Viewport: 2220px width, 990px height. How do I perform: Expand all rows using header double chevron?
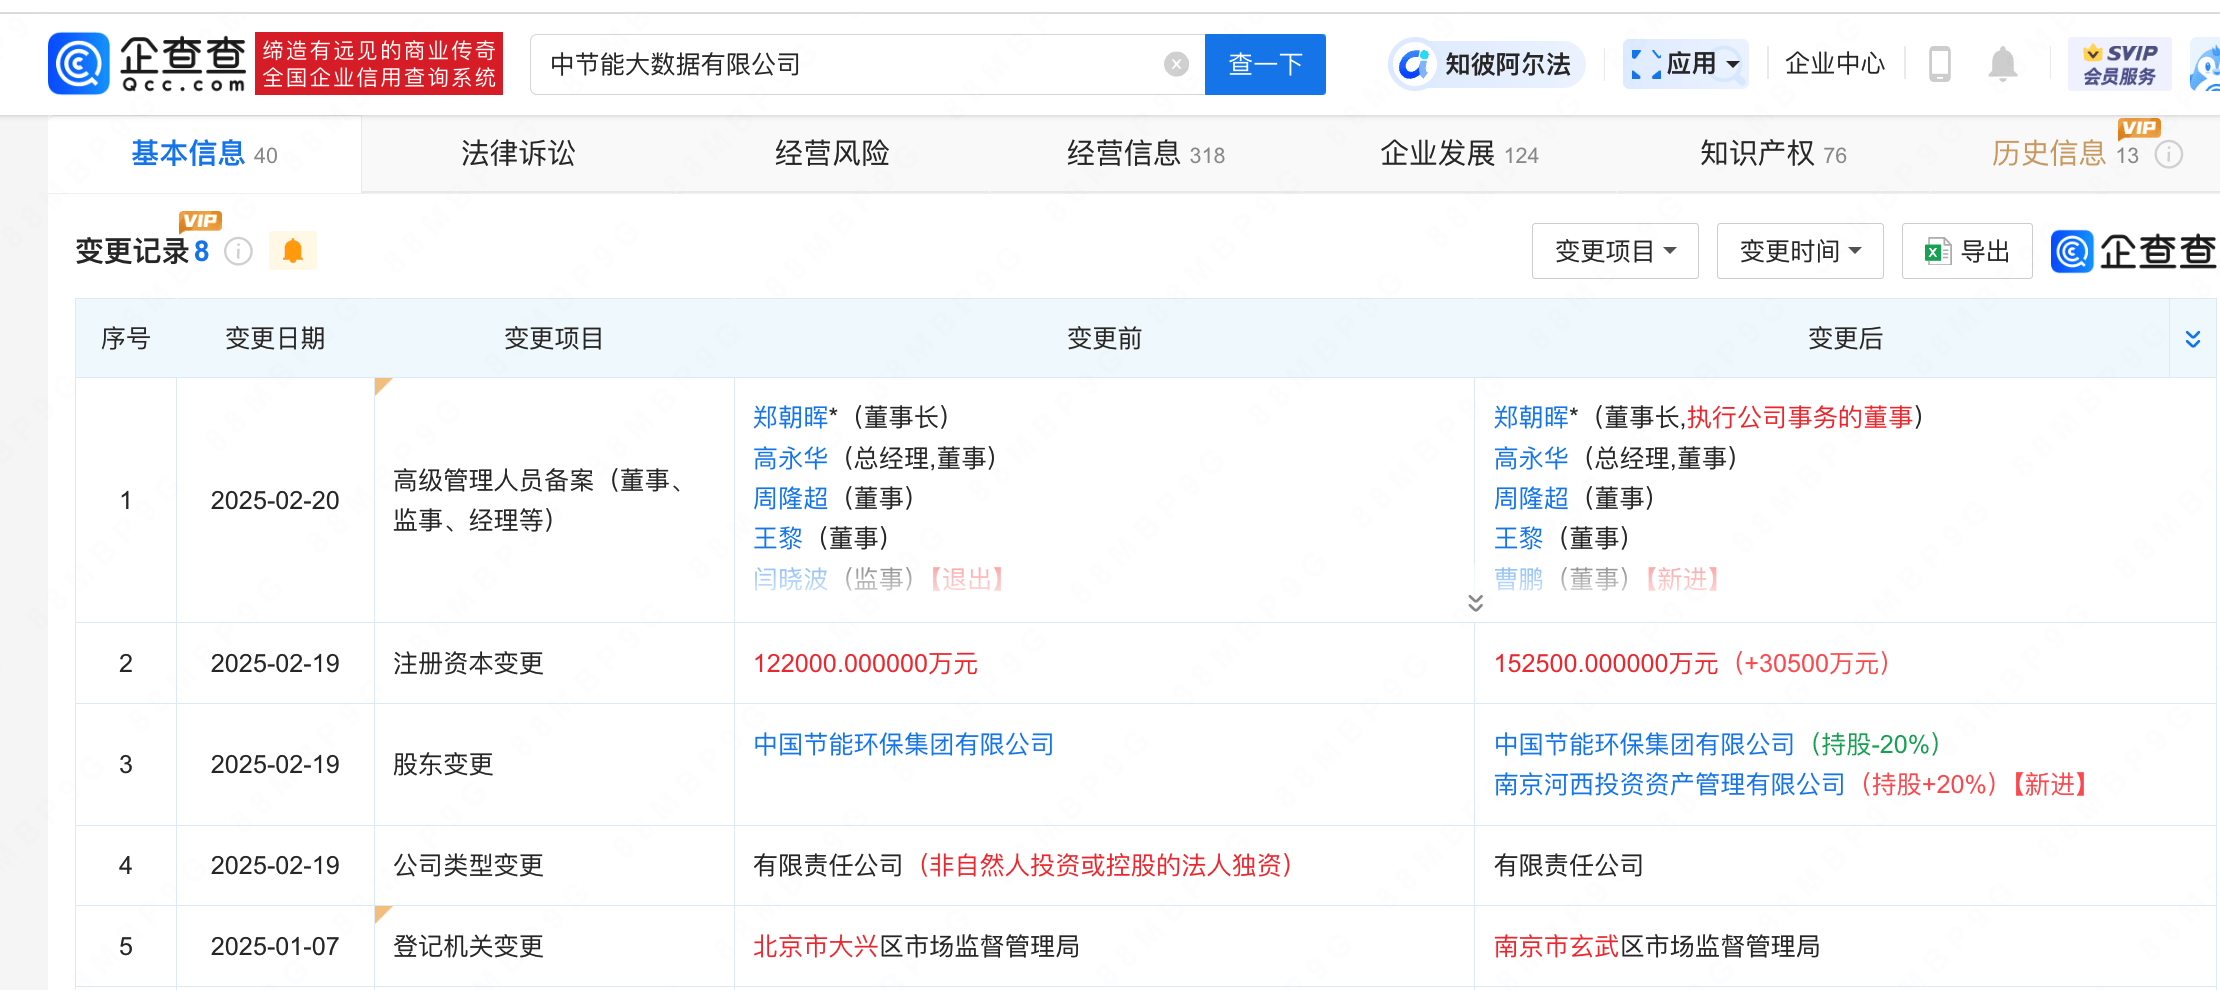point(2192,339)
